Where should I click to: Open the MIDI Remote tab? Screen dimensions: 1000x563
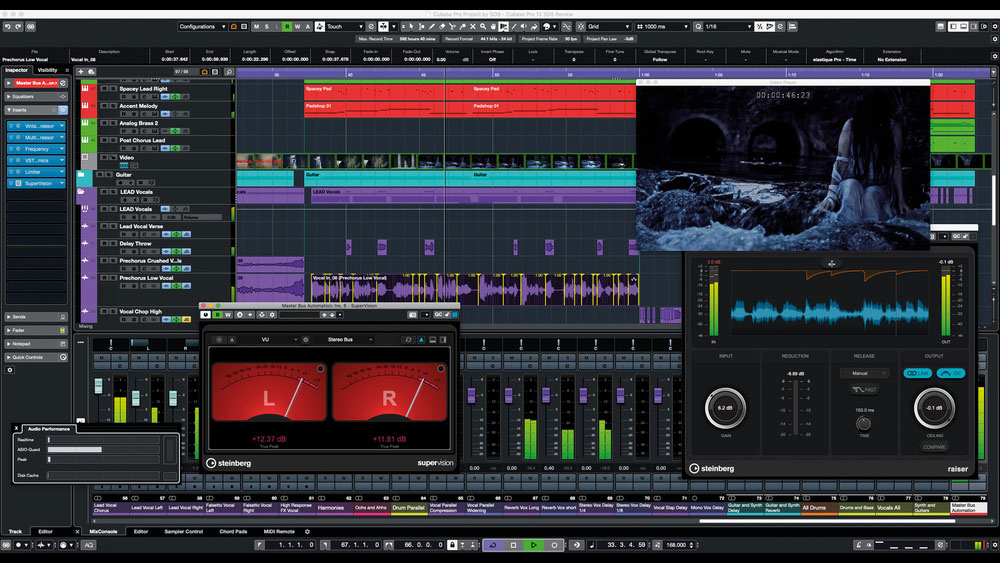coord(279,531)
